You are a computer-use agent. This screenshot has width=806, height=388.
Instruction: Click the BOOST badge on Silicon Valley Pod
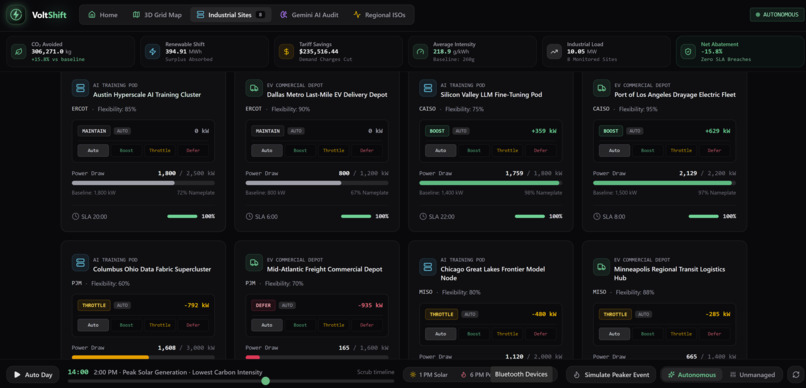pyautogui.click(x=437, y=131)
